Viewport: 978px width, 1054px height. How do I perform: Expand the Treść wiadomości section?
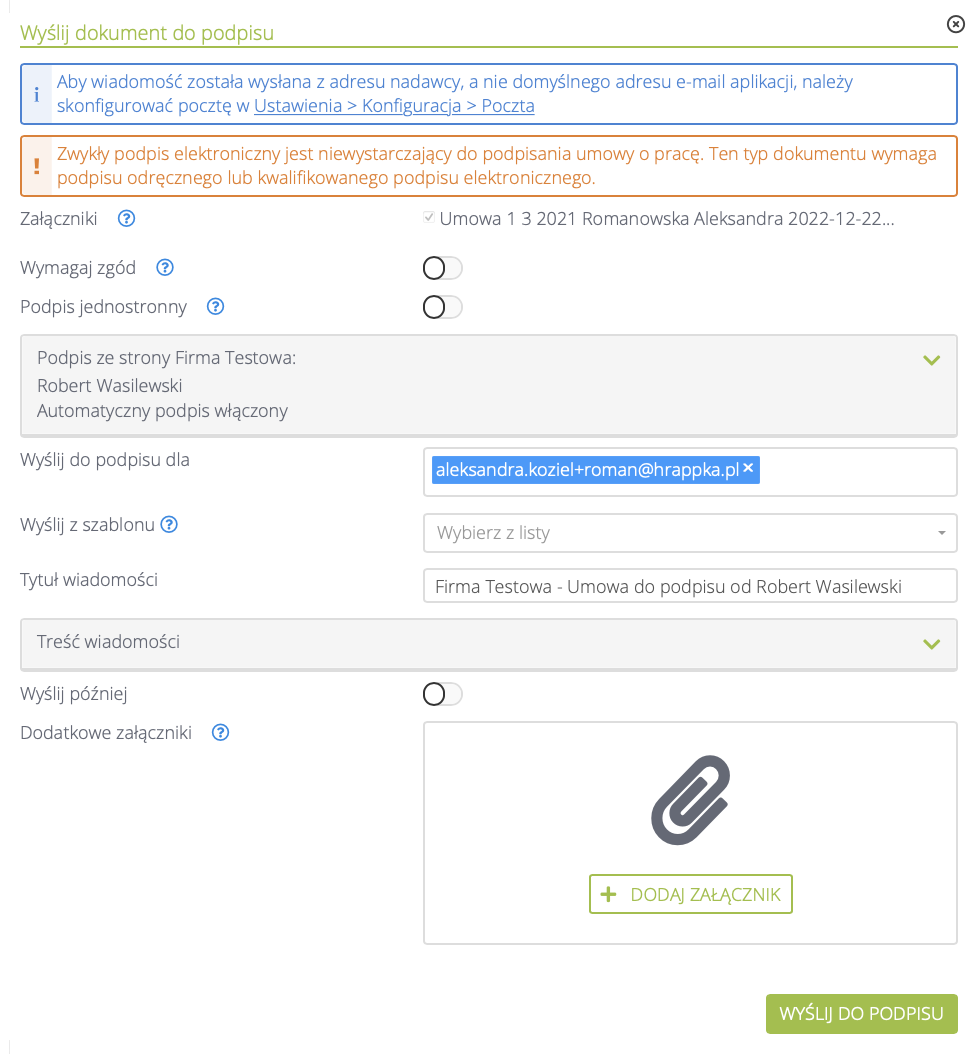[x=931, y=644]
